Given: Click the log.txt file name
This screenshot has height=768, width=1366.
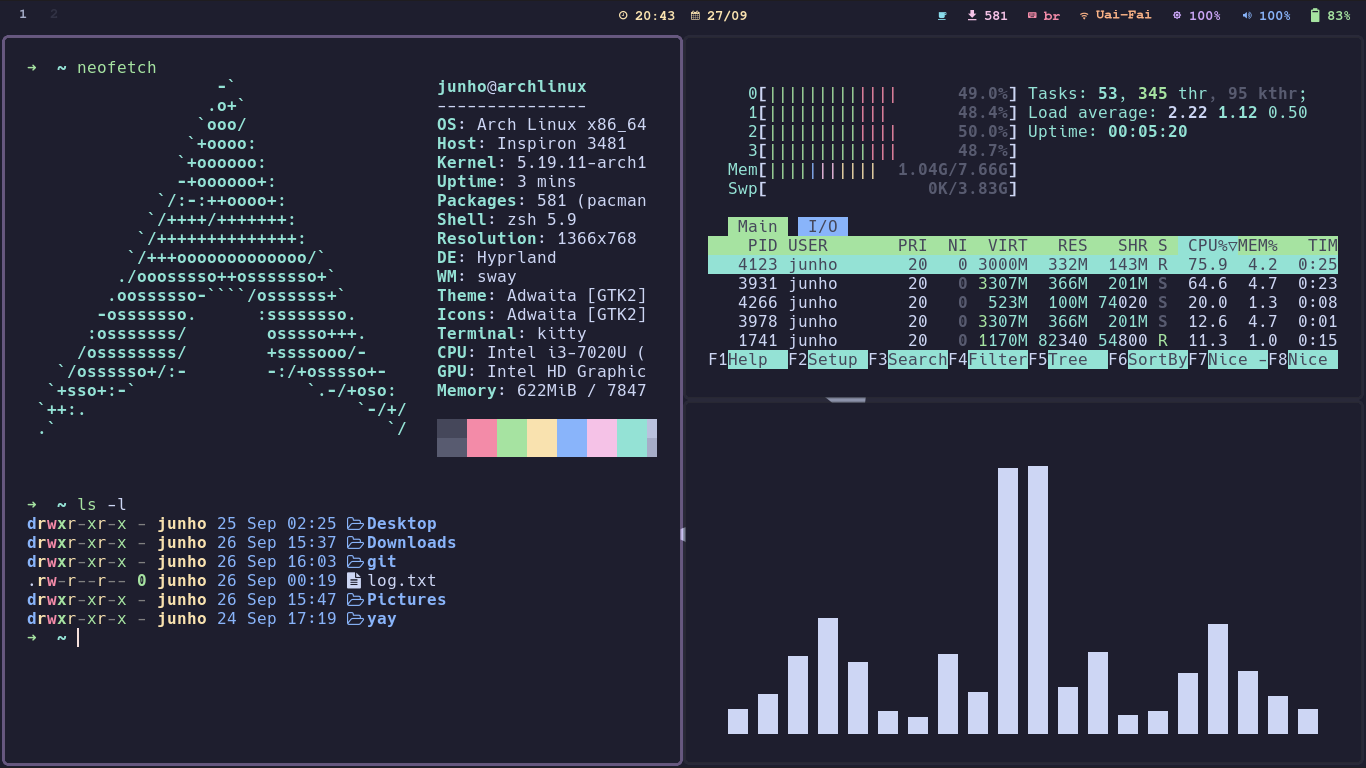Looking at the screenshot, I should tap(402, 581).
